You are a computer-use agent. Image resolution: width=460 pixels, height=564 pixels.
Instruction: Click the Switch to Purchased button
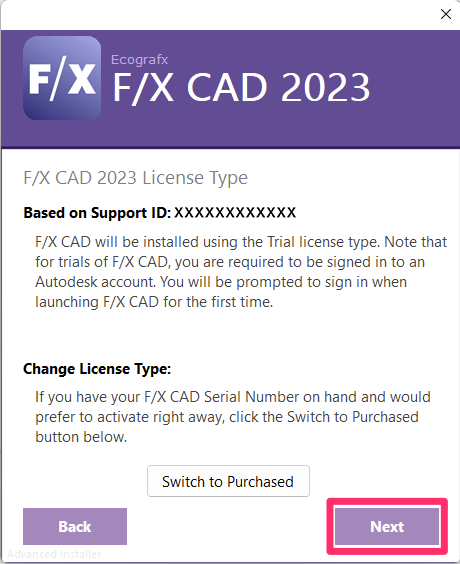click(228, 481)
